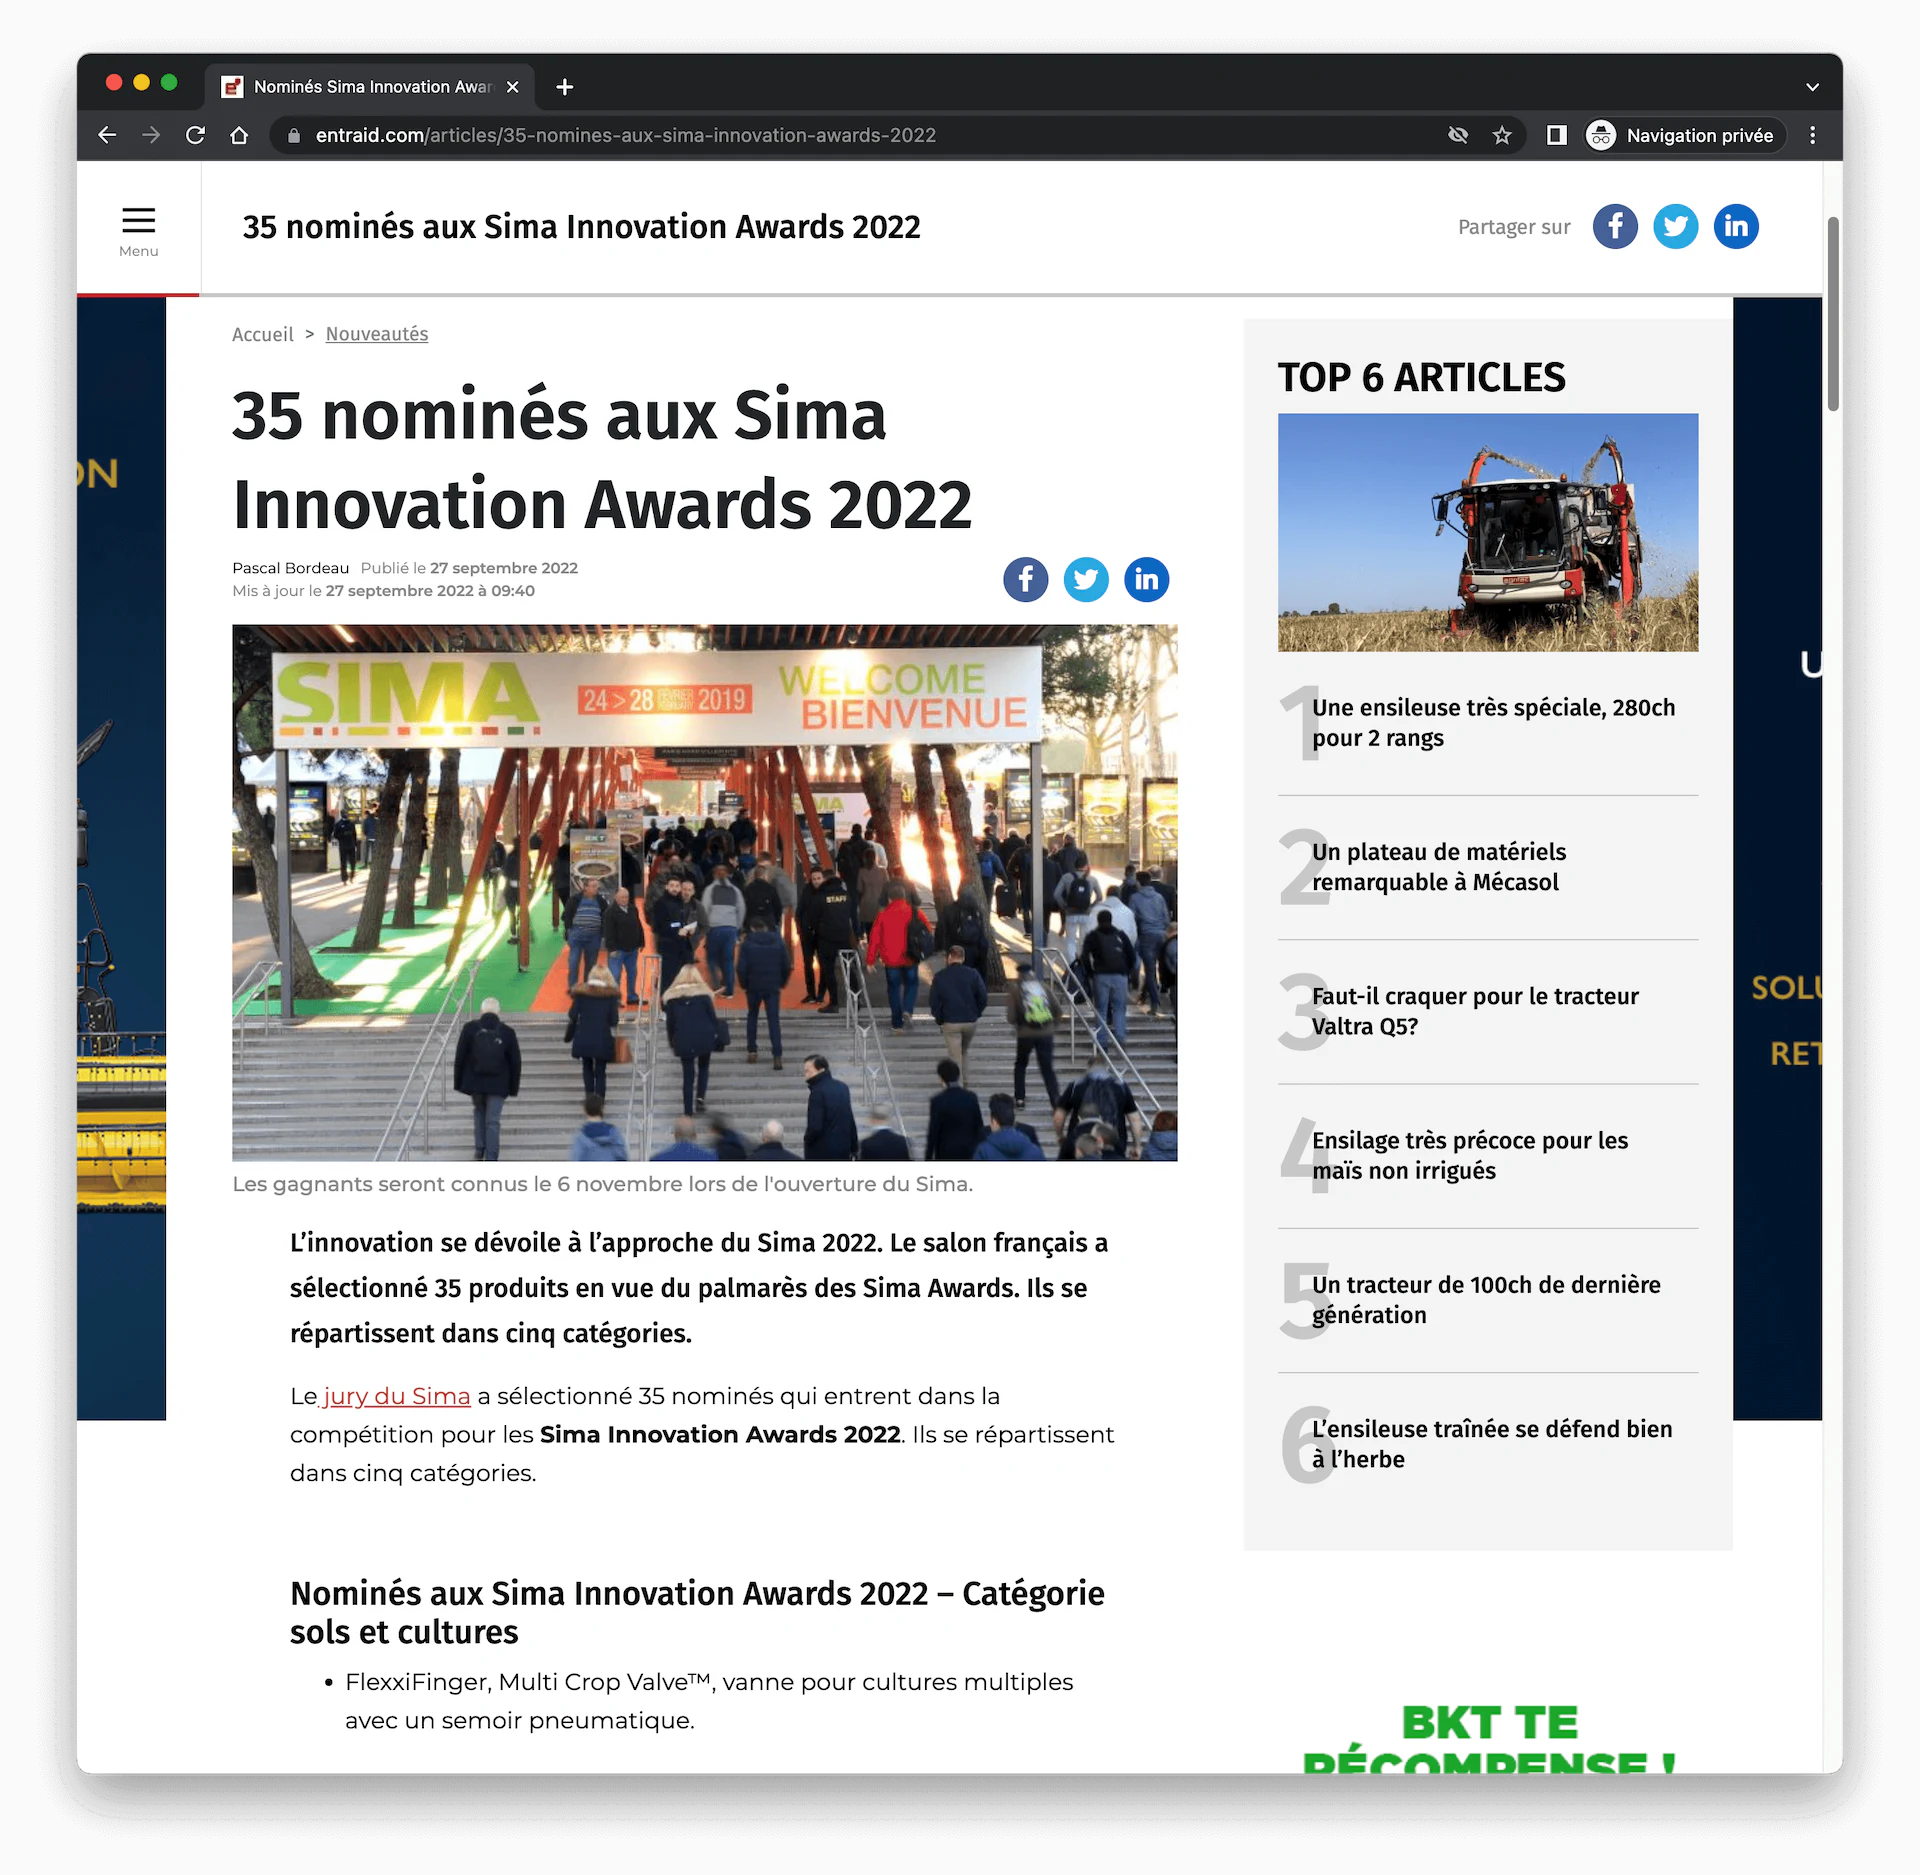This screenshot has height=1875, width=1920.
Task: Bookmark page with the star icon
Action: (x=1501, y=136)
